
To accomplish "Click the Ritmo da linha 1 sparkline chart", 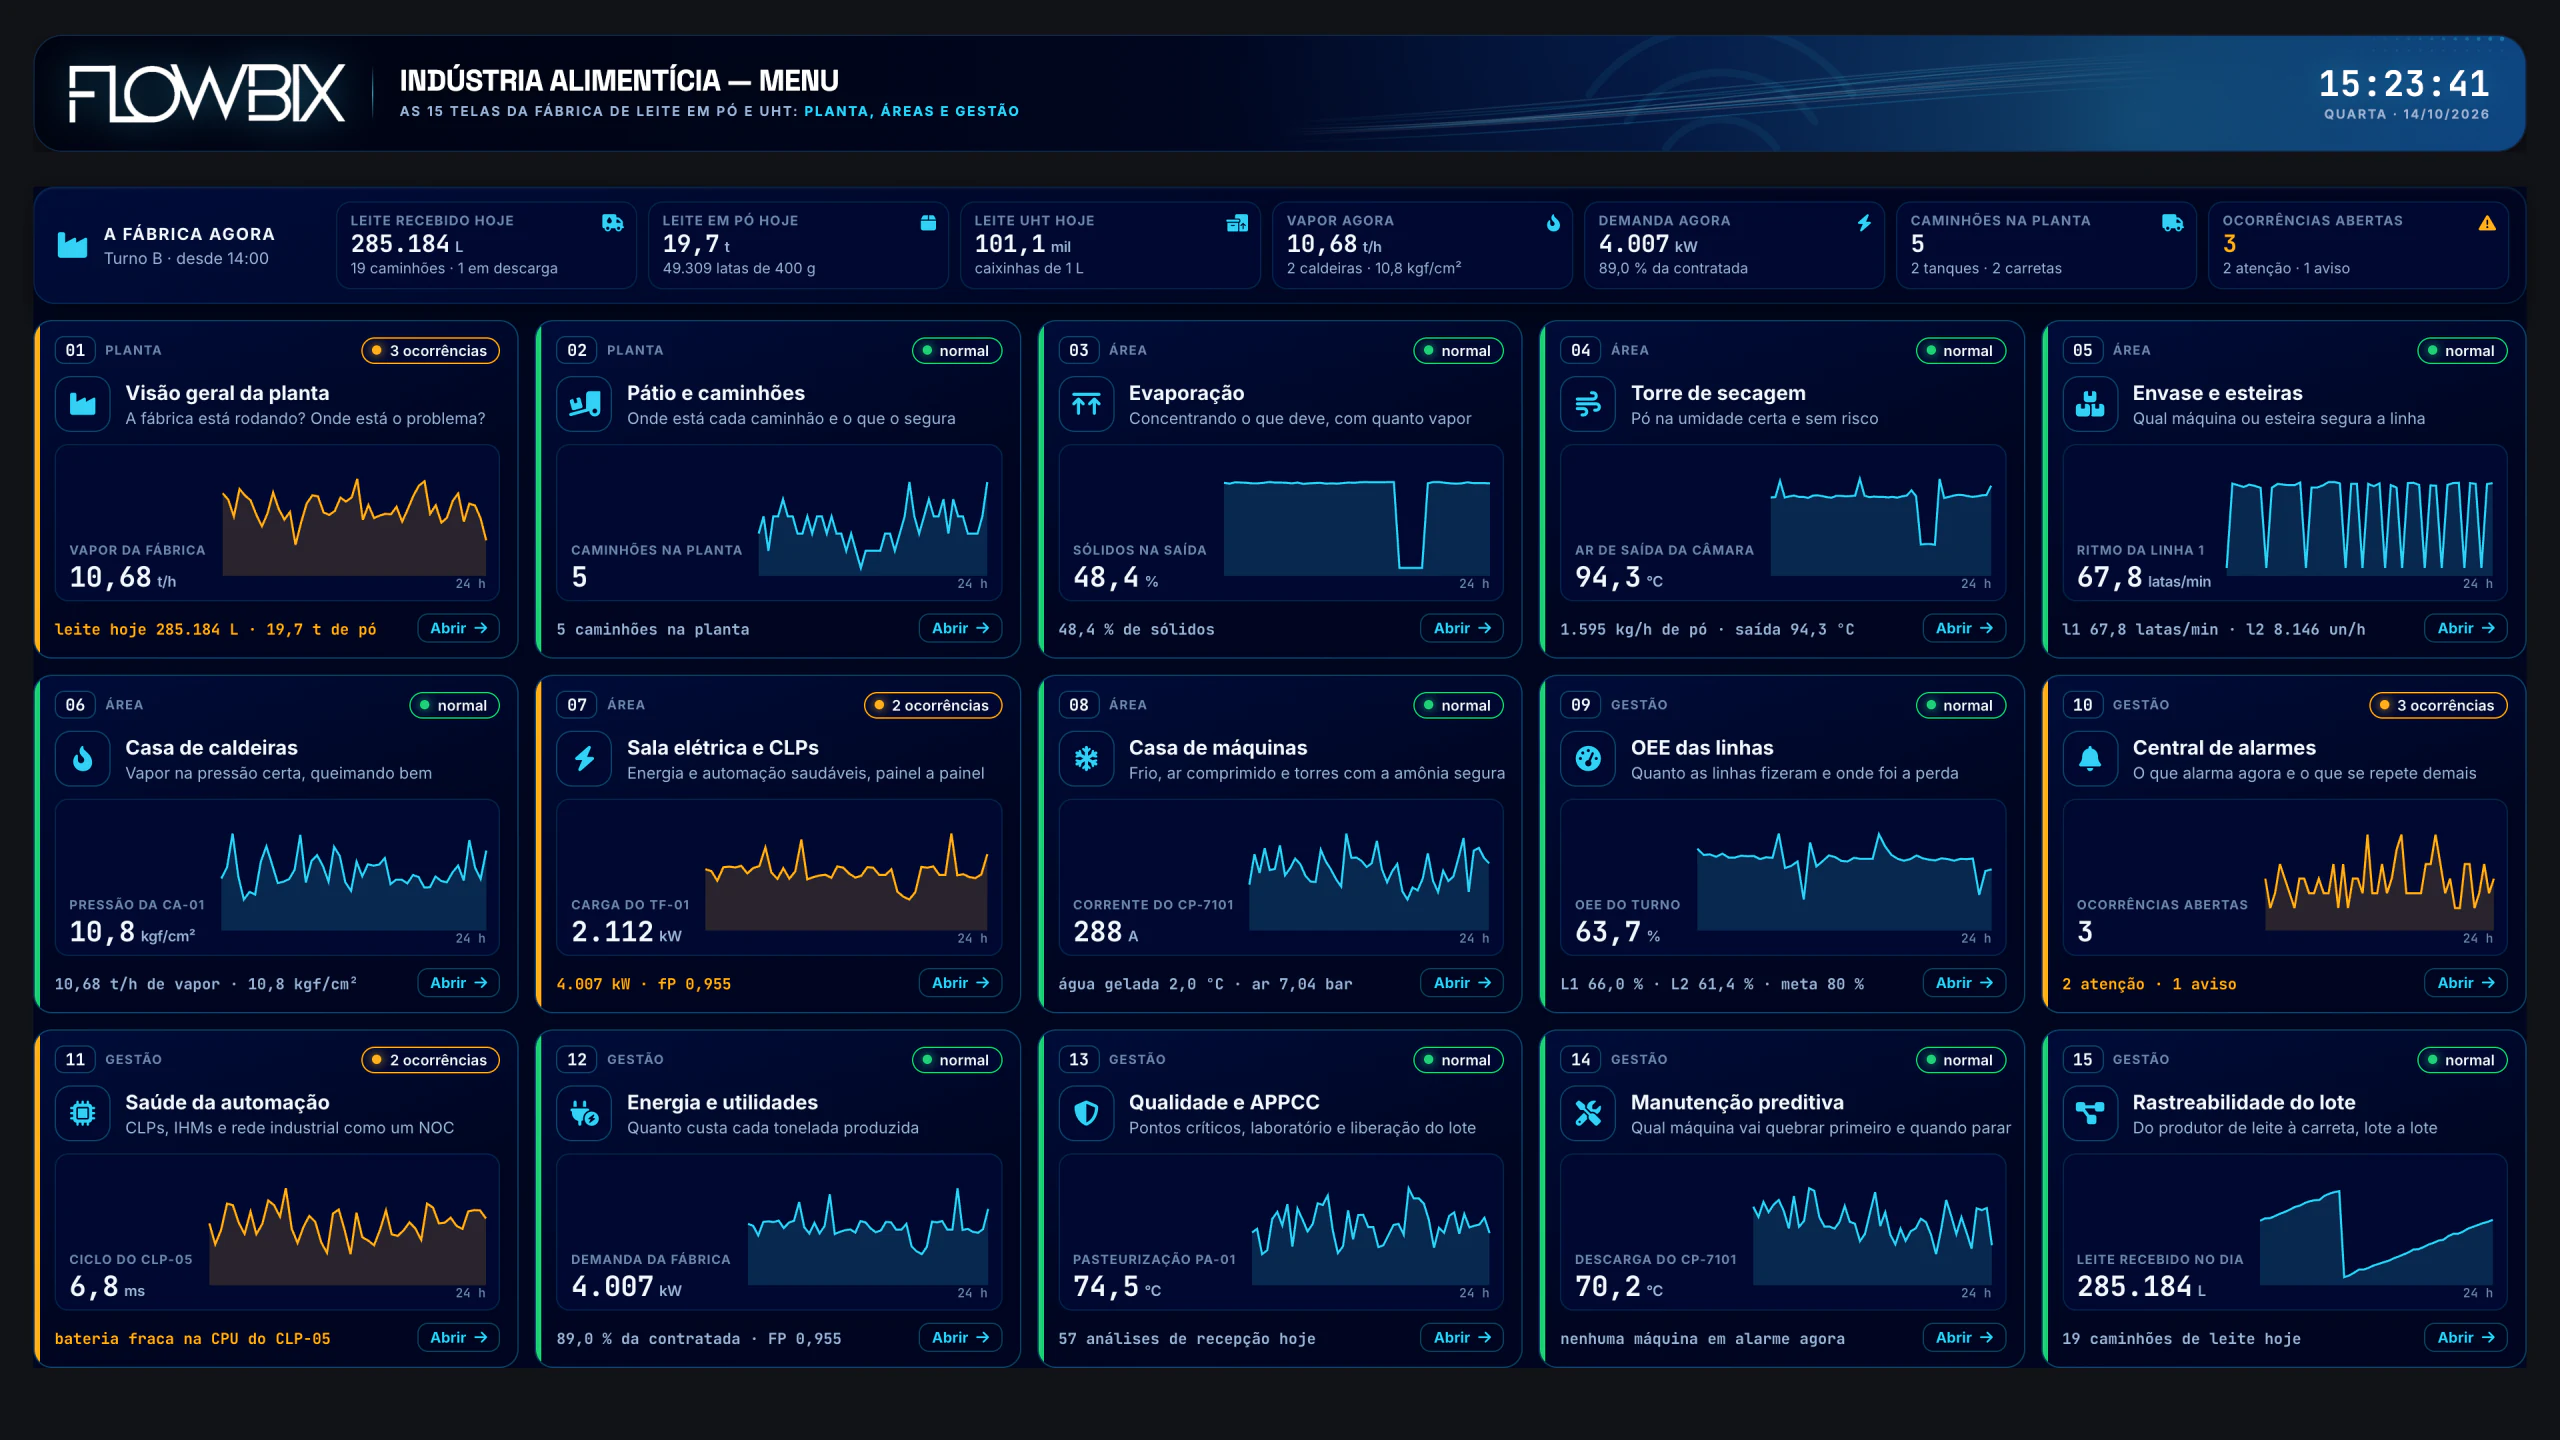I will [x=2358, y=527].
